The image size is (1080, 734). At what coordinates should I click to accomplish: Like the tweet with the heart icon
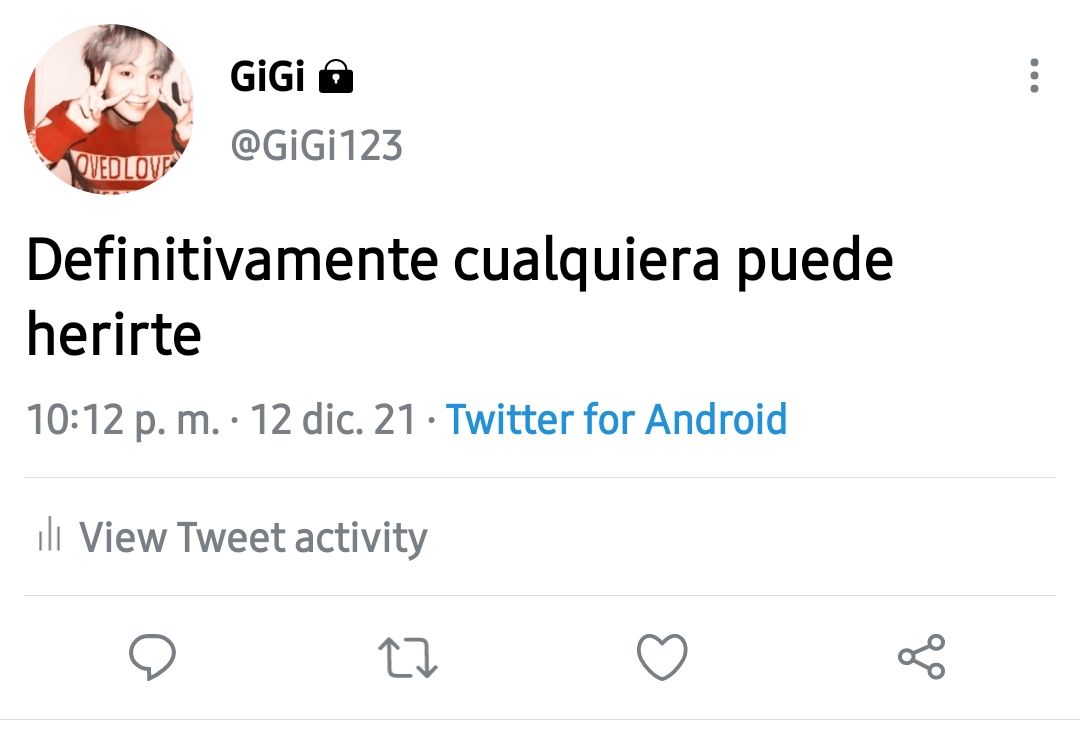662,657
